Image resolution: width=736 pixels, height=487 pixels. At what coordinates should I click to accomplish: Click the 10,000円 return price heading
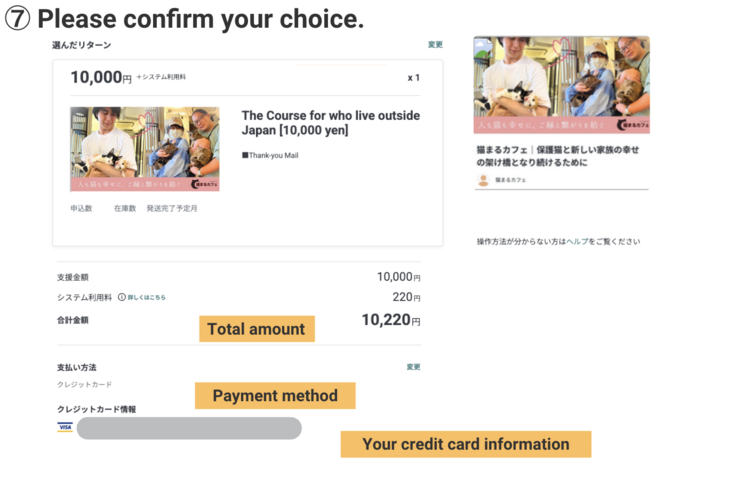coord(100,78)
